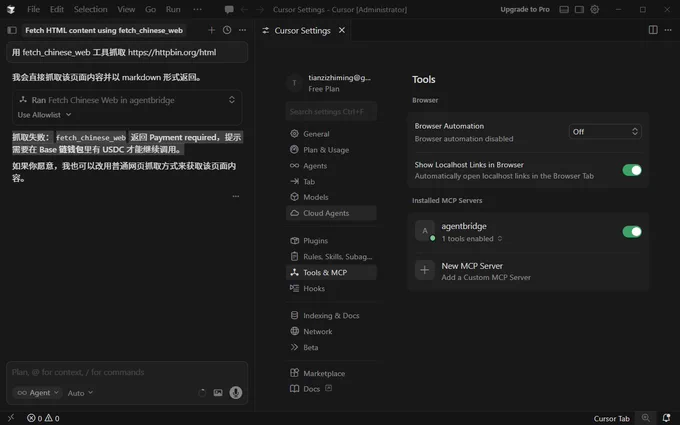This screenshot has width=680, height=425.
Task: Open the Agent mode selector
Action: tap(37, 392)
